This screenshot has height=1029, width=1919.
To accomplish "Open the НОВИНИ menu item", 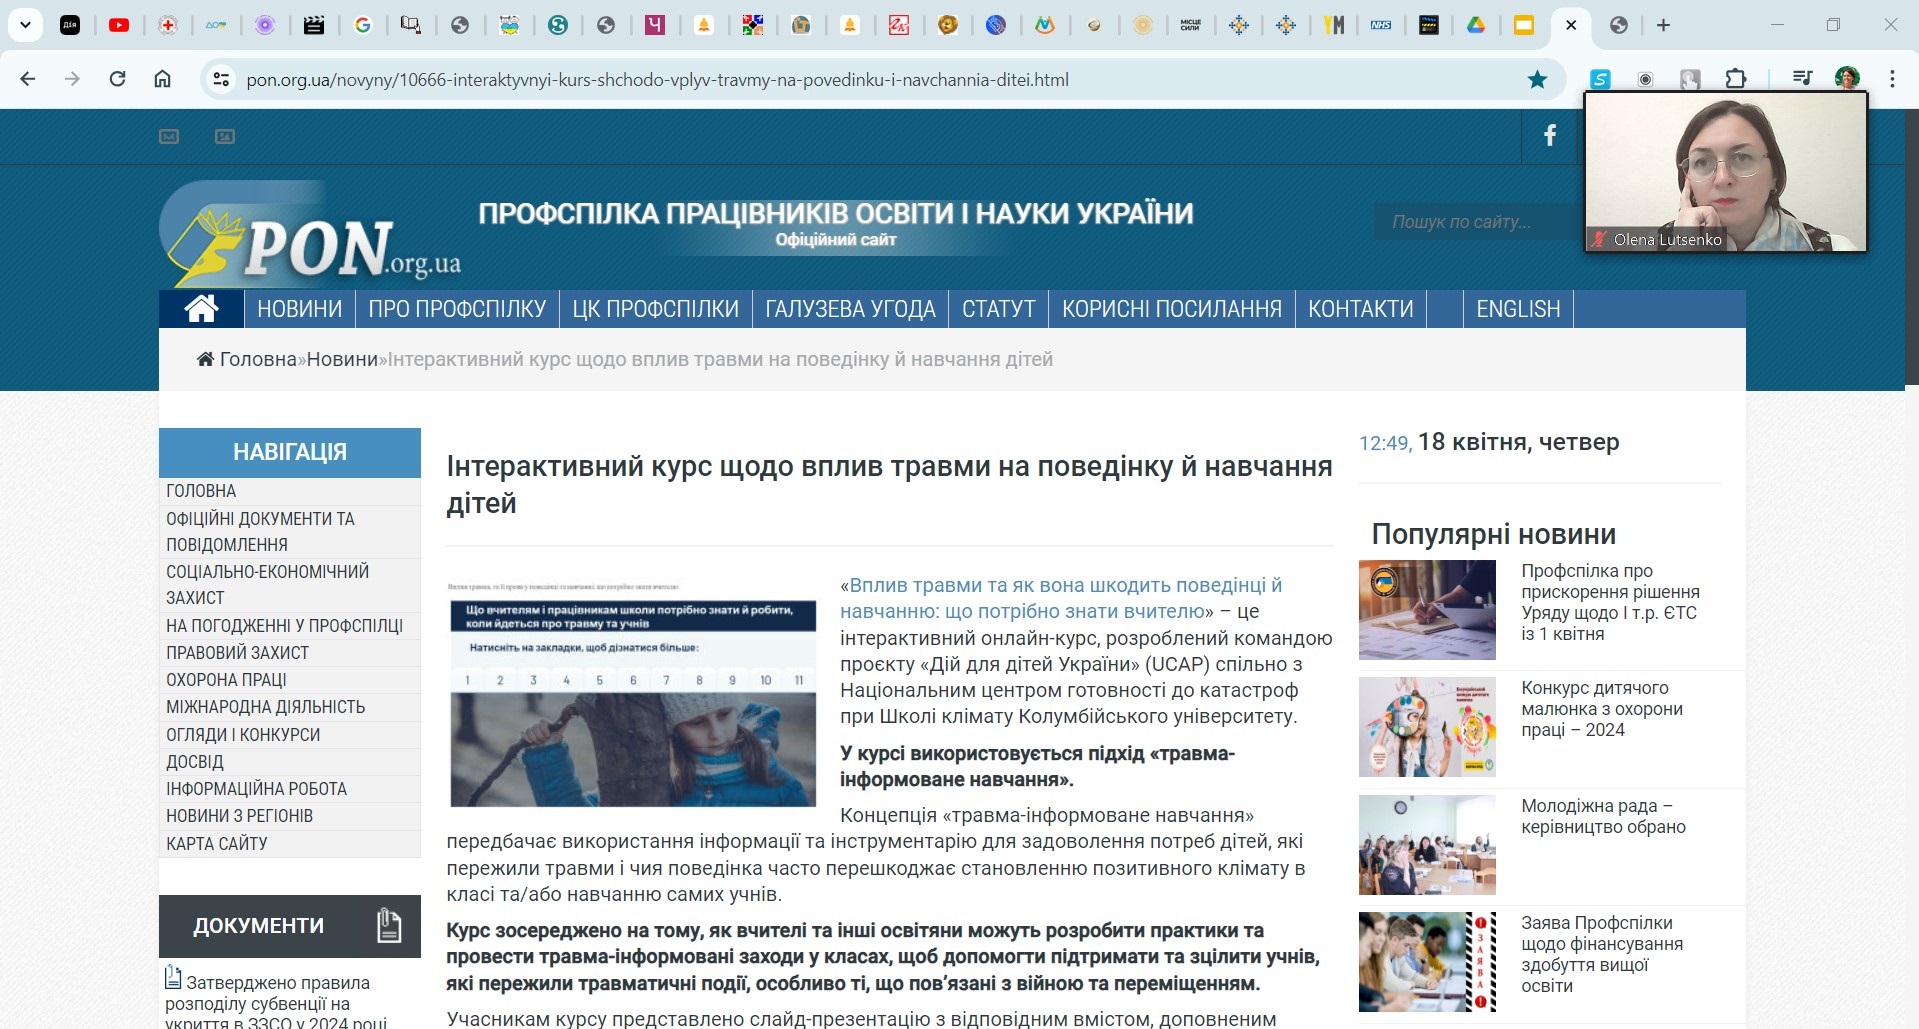I will pos(299,309).
